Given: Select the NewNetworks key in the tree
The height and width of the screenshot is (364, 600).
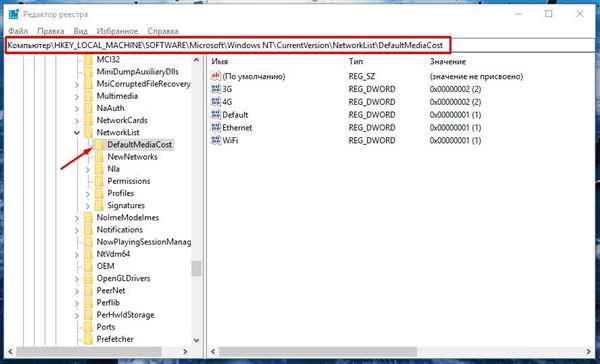Looking at the screenshot, I should 132,157.
